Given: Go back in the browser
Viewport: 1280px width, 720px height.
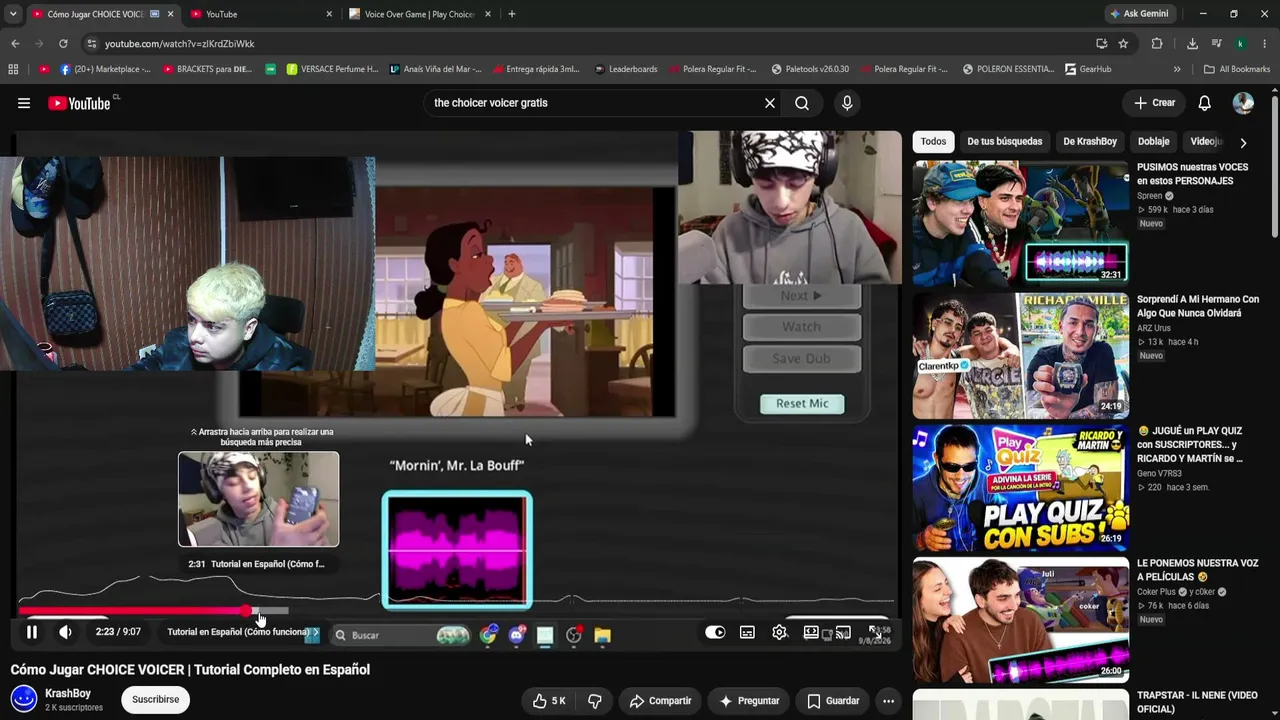Looking at the screenshot, I should [15, 44].
